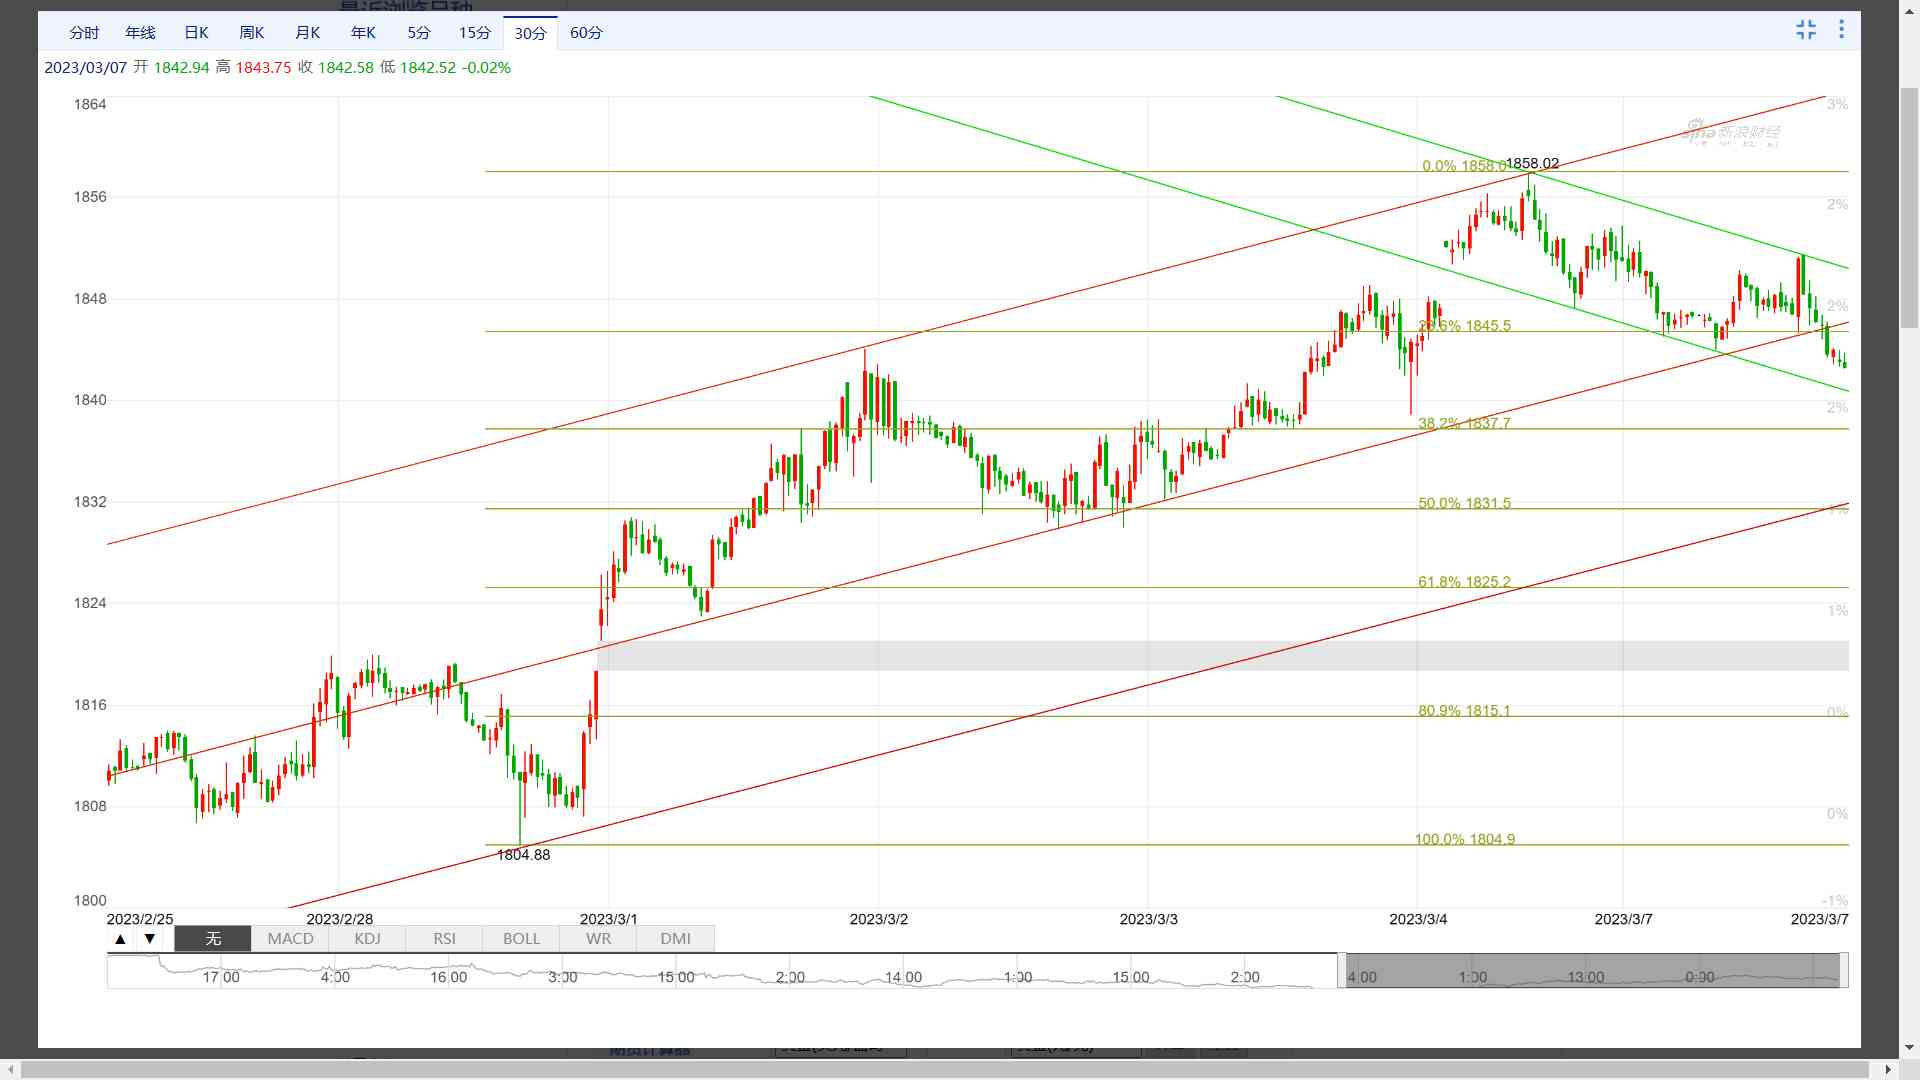Click the up triangle arrow icon
The image size is (1920, 1080).
pos(120,939)
